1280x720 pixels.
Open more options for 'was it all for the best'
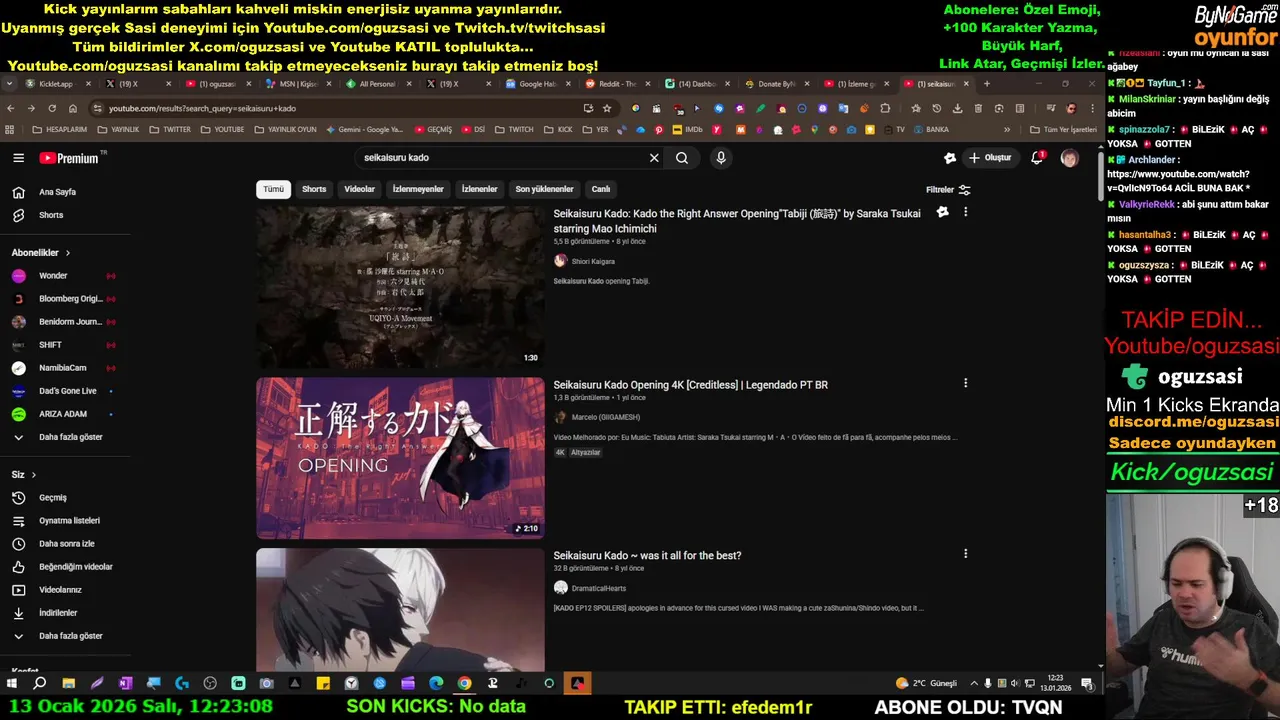965,554
